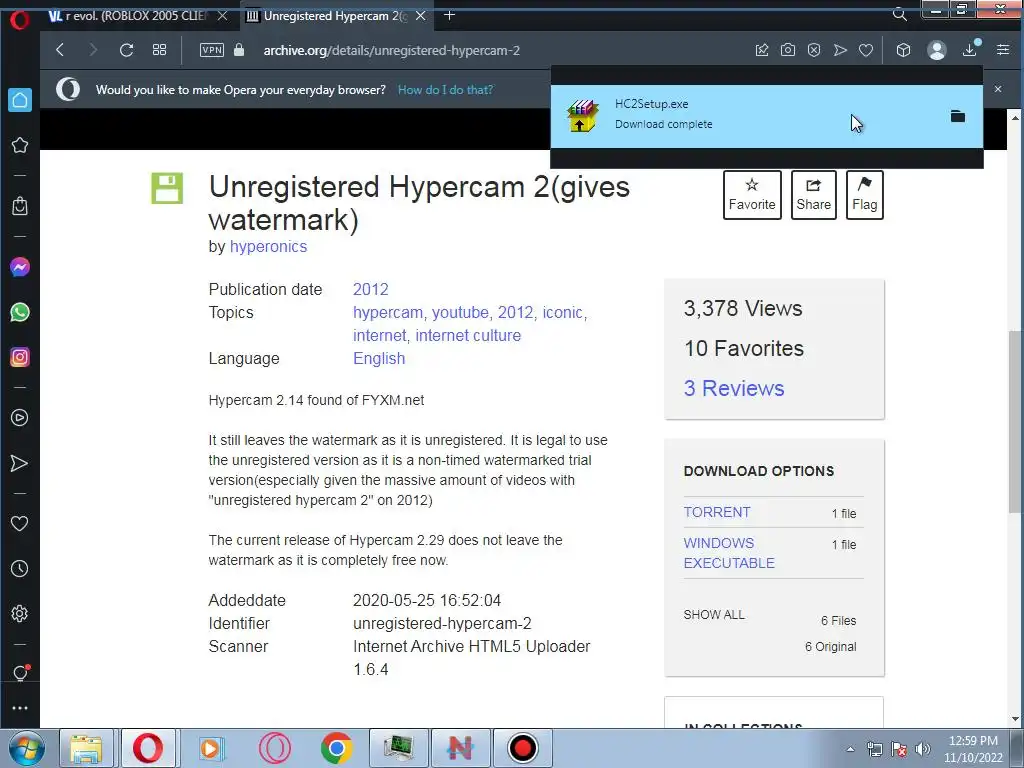Image resolution: width=1024 pixels, height=768 pixels.
Task: Open the internet culture topic link
Action: pyautogui.click(x=468, y=336)
